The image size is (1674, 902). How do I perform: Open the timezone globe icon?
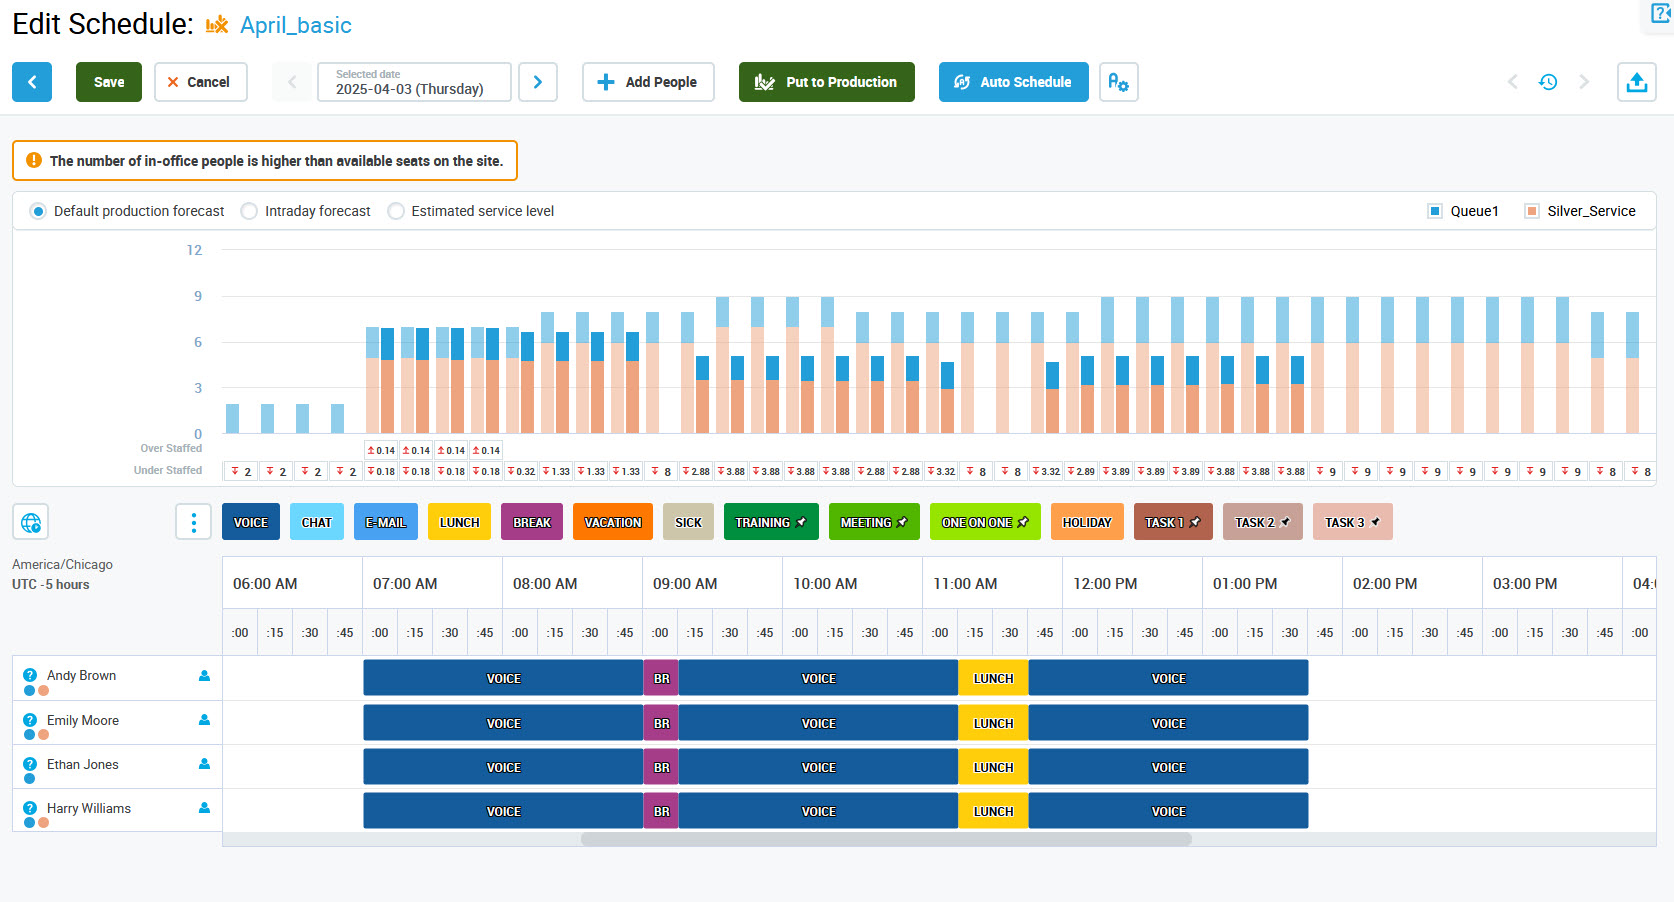tap(31, 522)
